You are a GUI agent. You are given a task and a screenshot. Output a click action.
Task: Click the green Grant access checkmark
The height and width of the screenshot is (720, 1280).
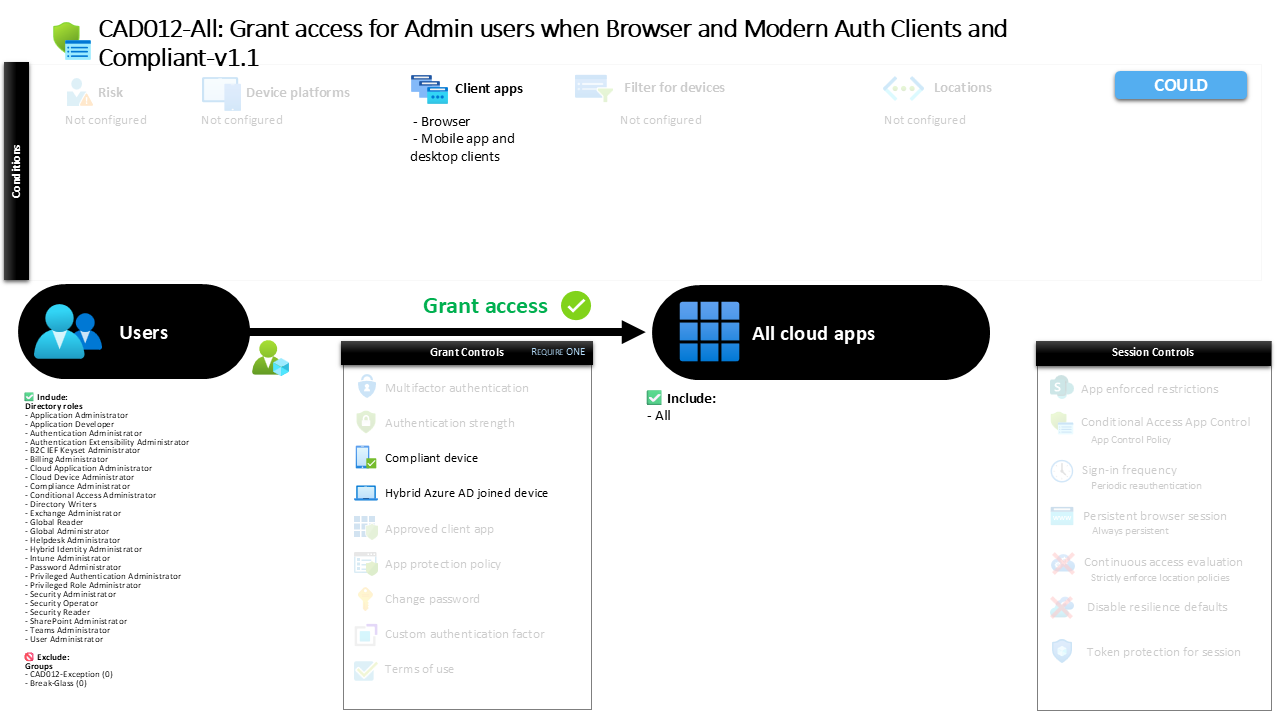[x=575, y=306]
